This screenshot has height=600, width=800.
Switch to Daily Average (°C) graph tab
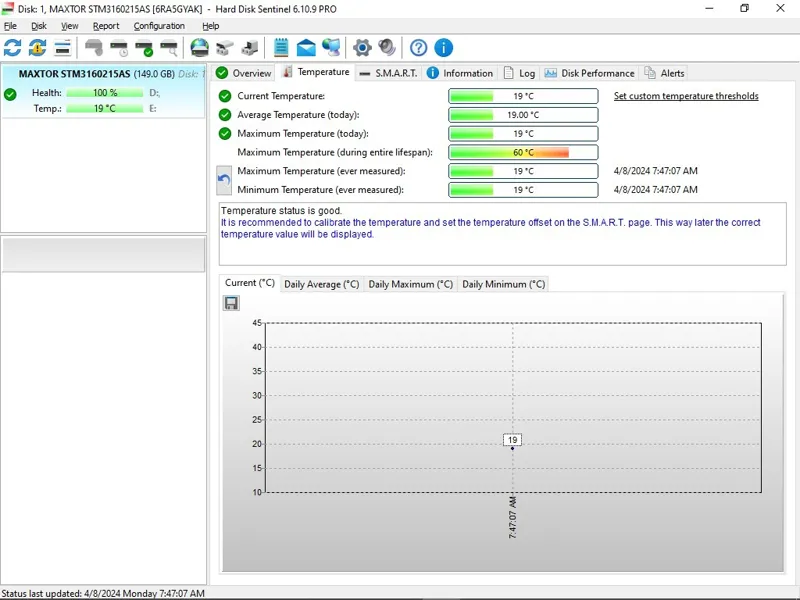click(x=321, y=284)
